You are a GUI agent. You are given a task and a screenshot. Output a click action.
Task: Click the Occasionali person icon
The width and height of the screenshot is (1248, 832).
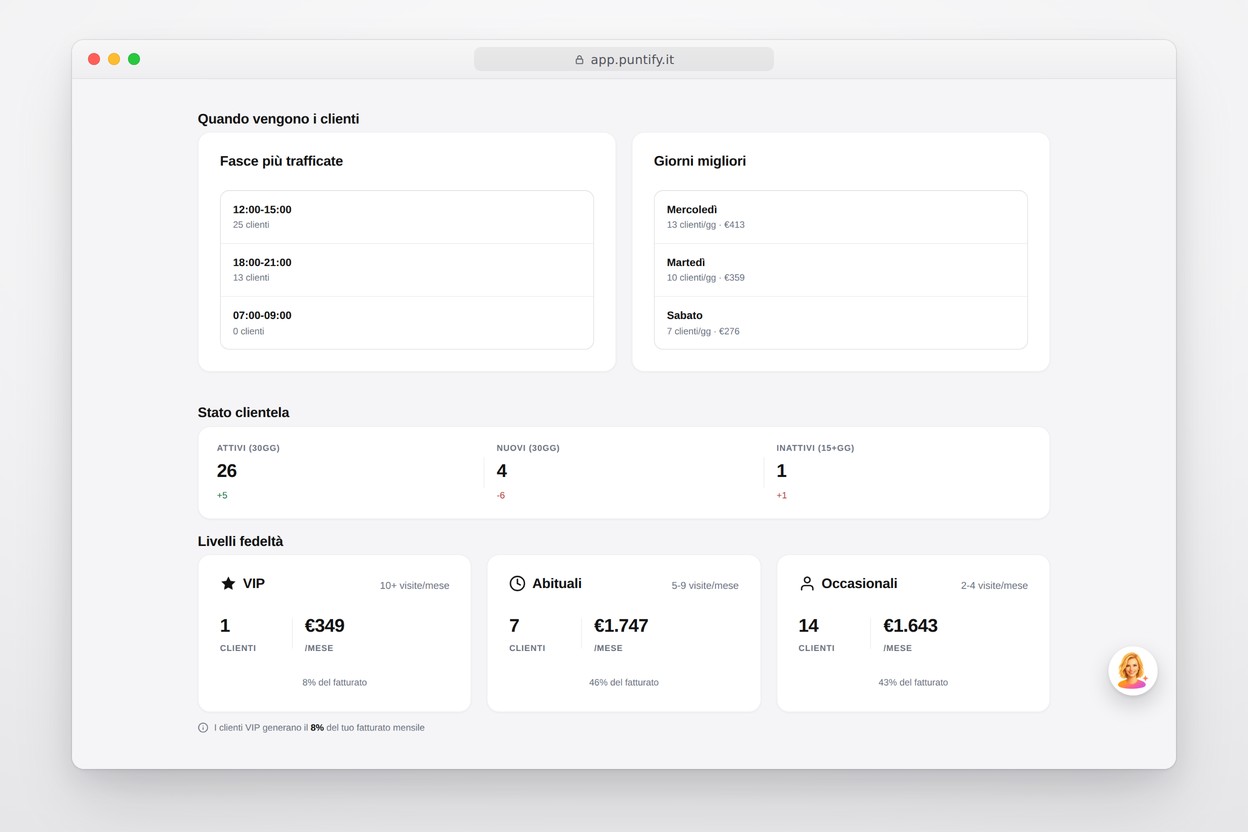[807, 583]
